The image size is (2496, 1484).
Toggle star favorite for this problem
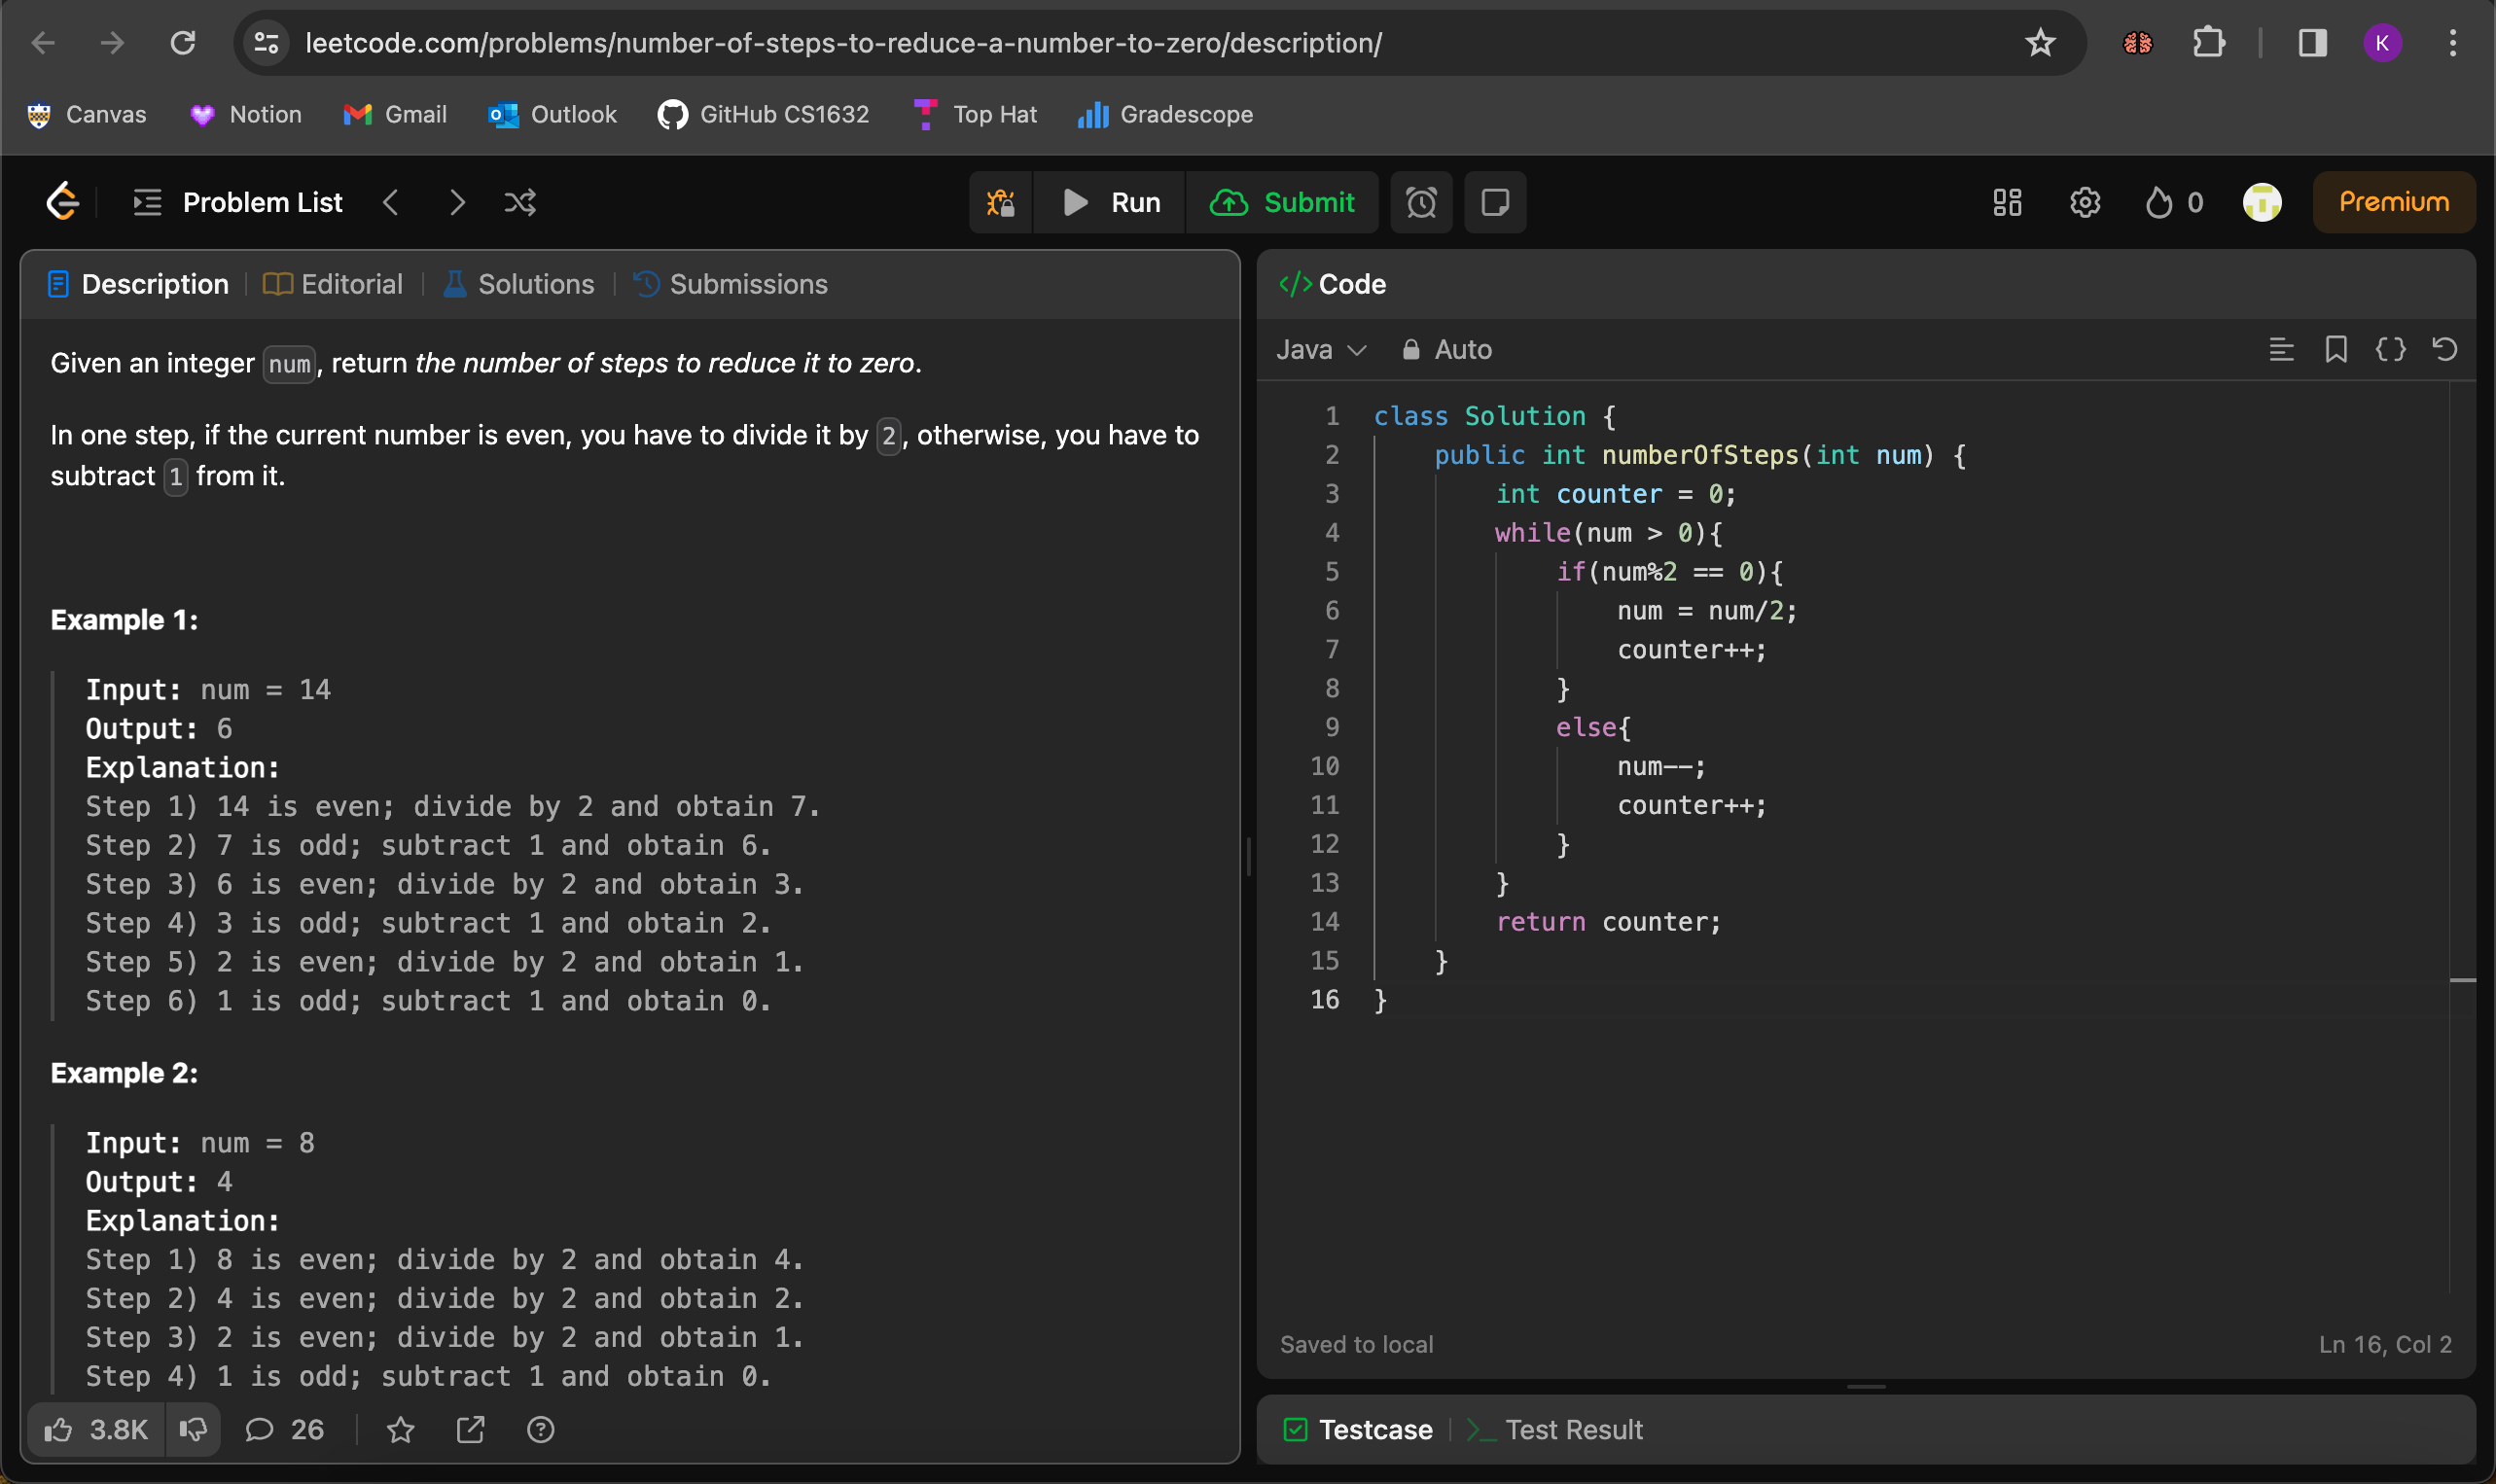[x=401, y=1430]
